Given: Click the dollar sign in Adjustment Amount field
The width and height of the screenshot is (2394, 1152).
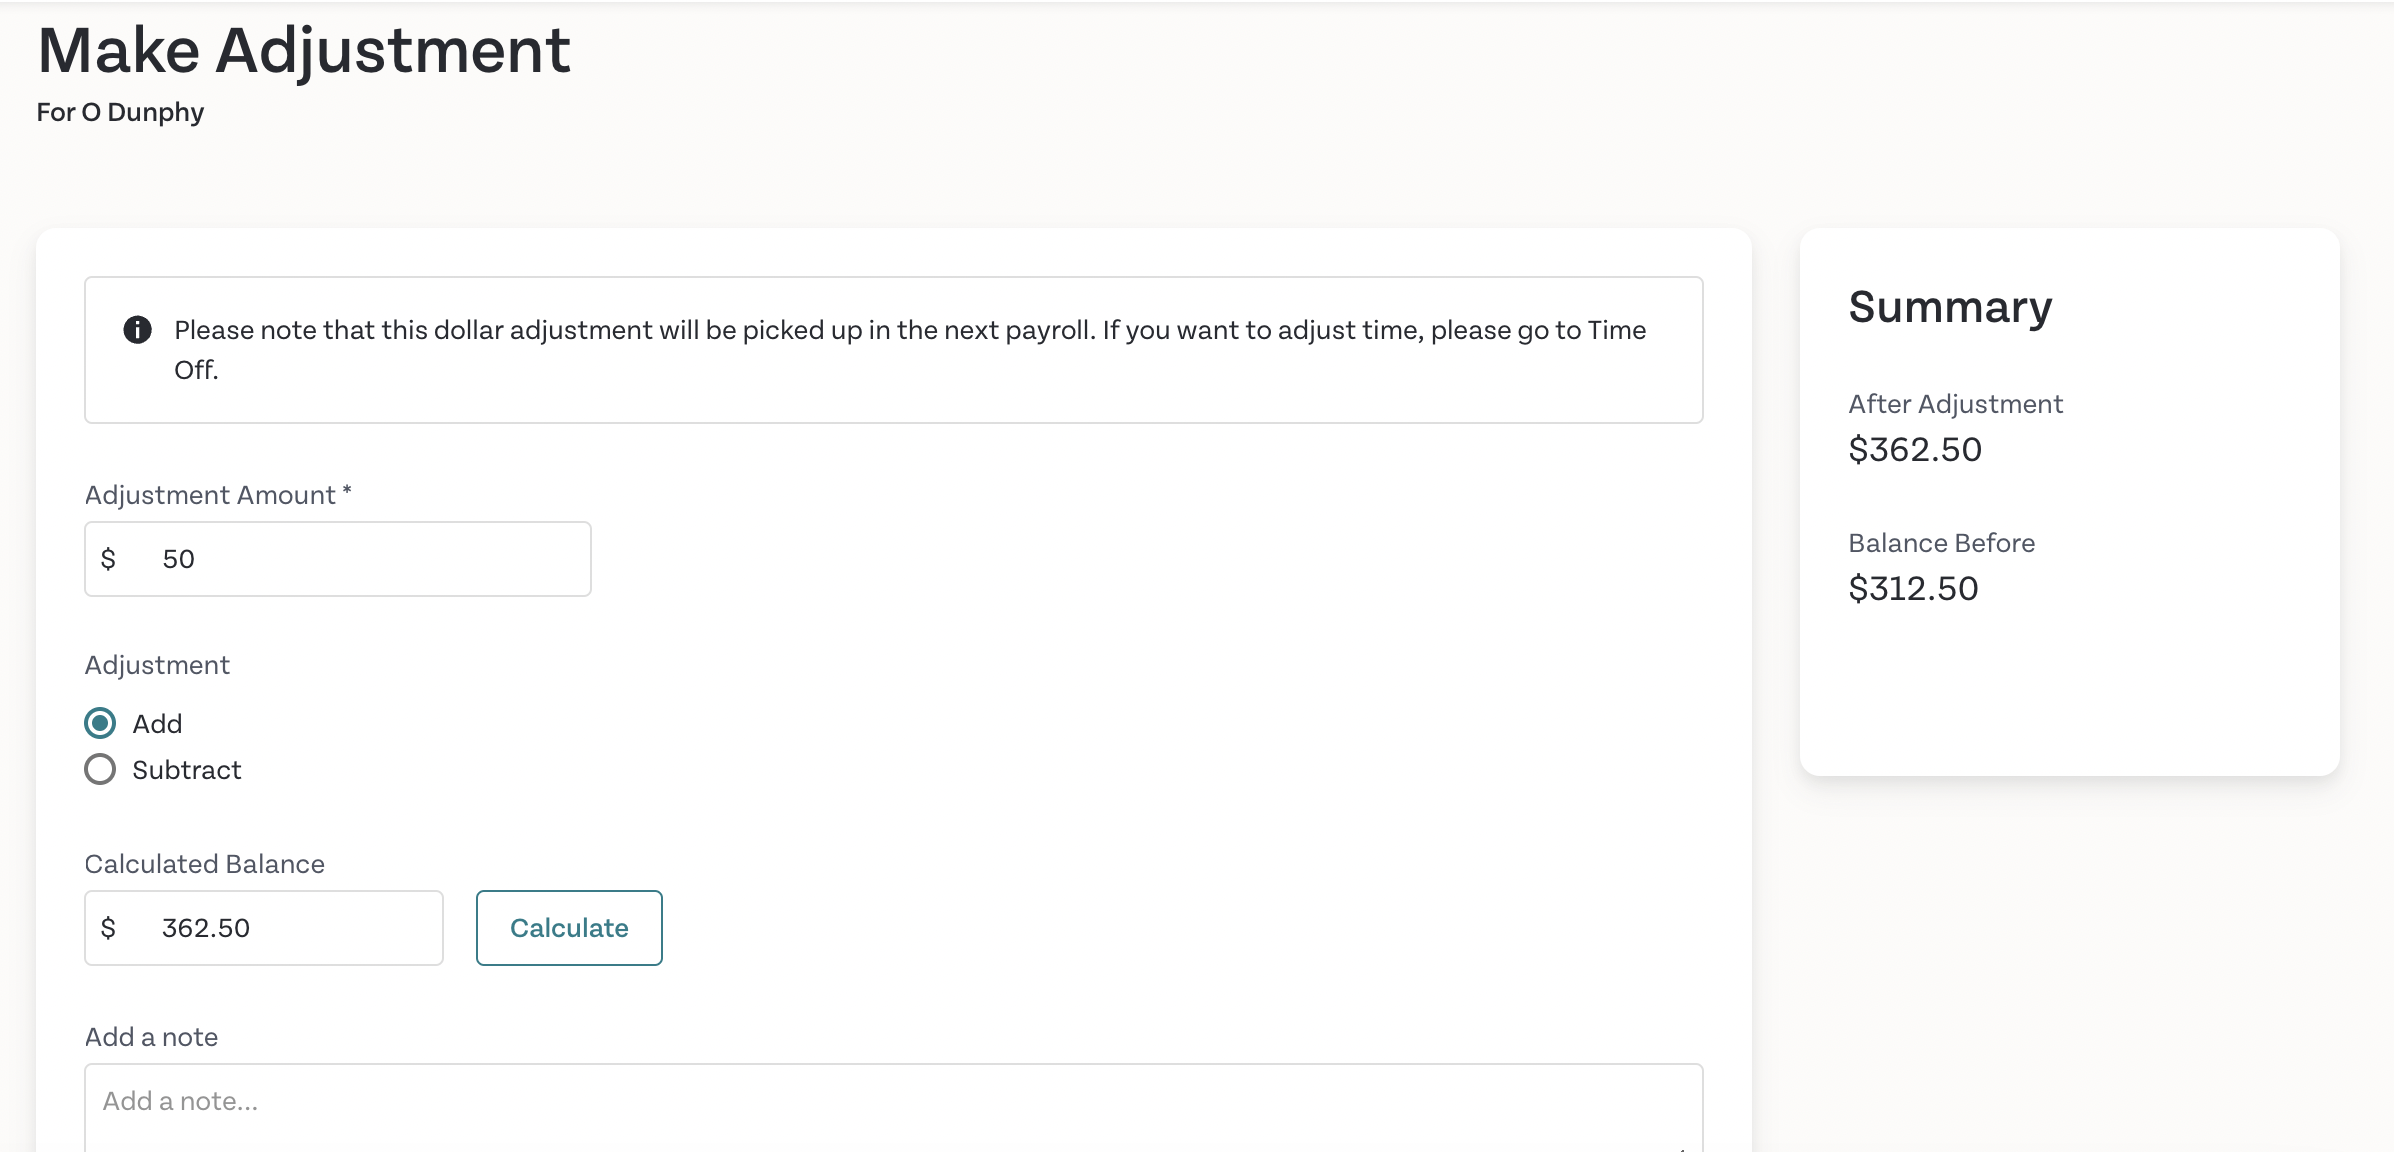Looking at the screenshot, I should pyautogui.click(x=108, y=559).
